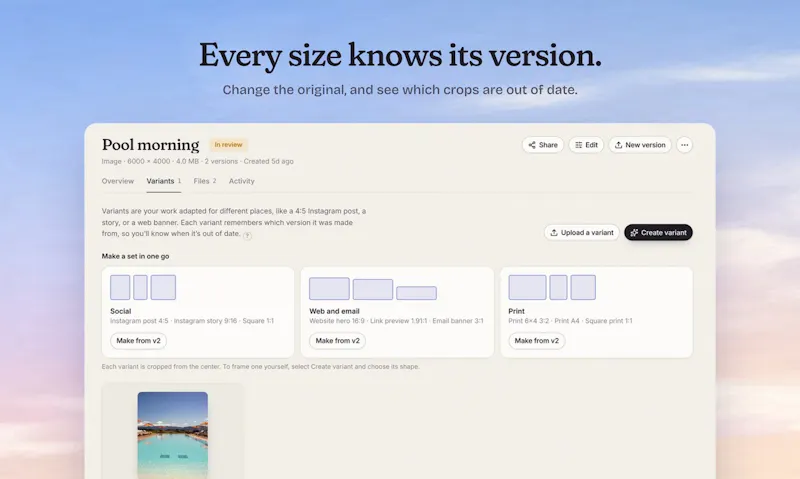
Task: Open the Files tab
Action: point(205,181)
